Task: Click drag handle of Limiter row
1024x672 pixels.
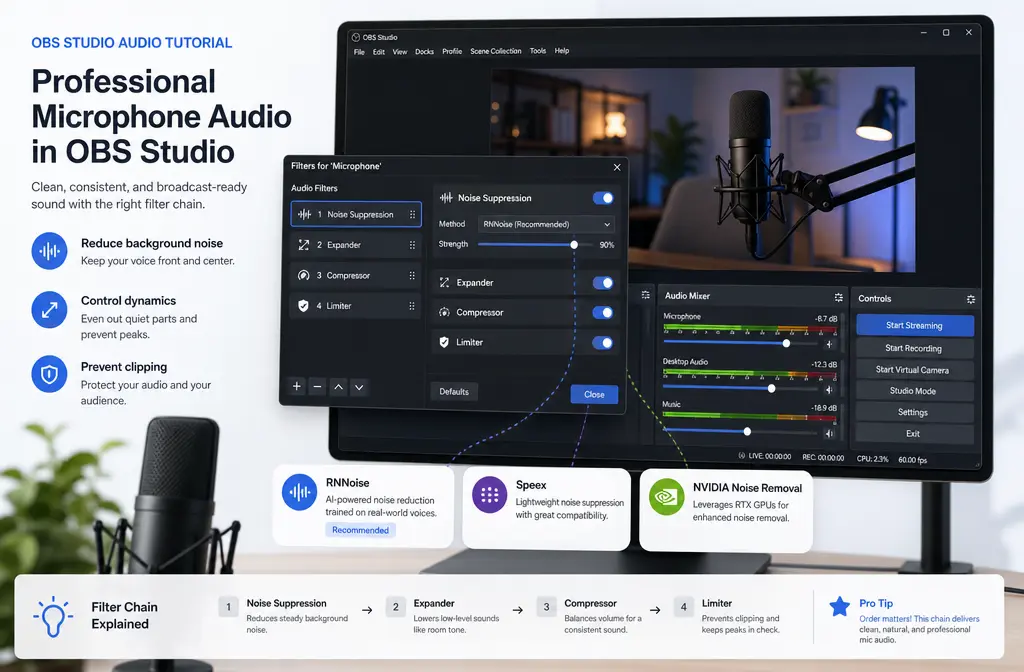Action: tap(412, 306)
